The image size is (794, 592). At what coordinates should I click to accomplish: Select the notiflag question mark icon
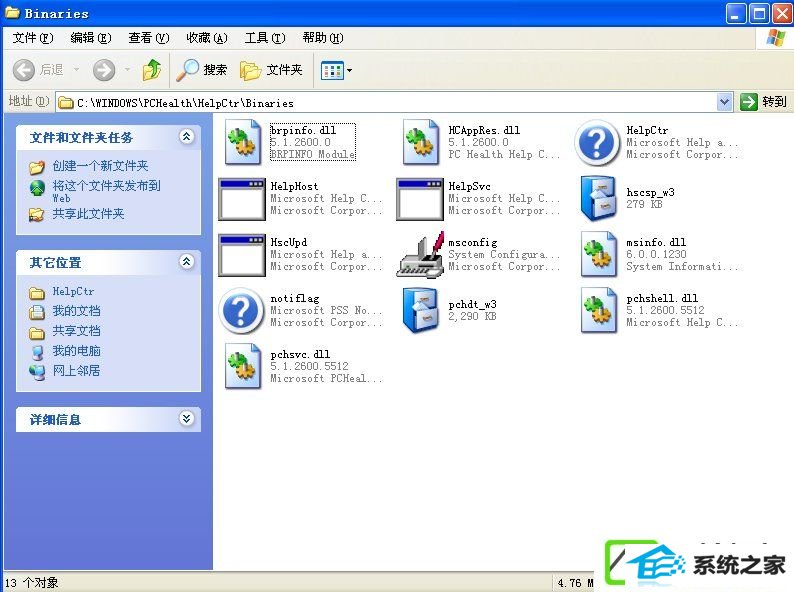241,310
